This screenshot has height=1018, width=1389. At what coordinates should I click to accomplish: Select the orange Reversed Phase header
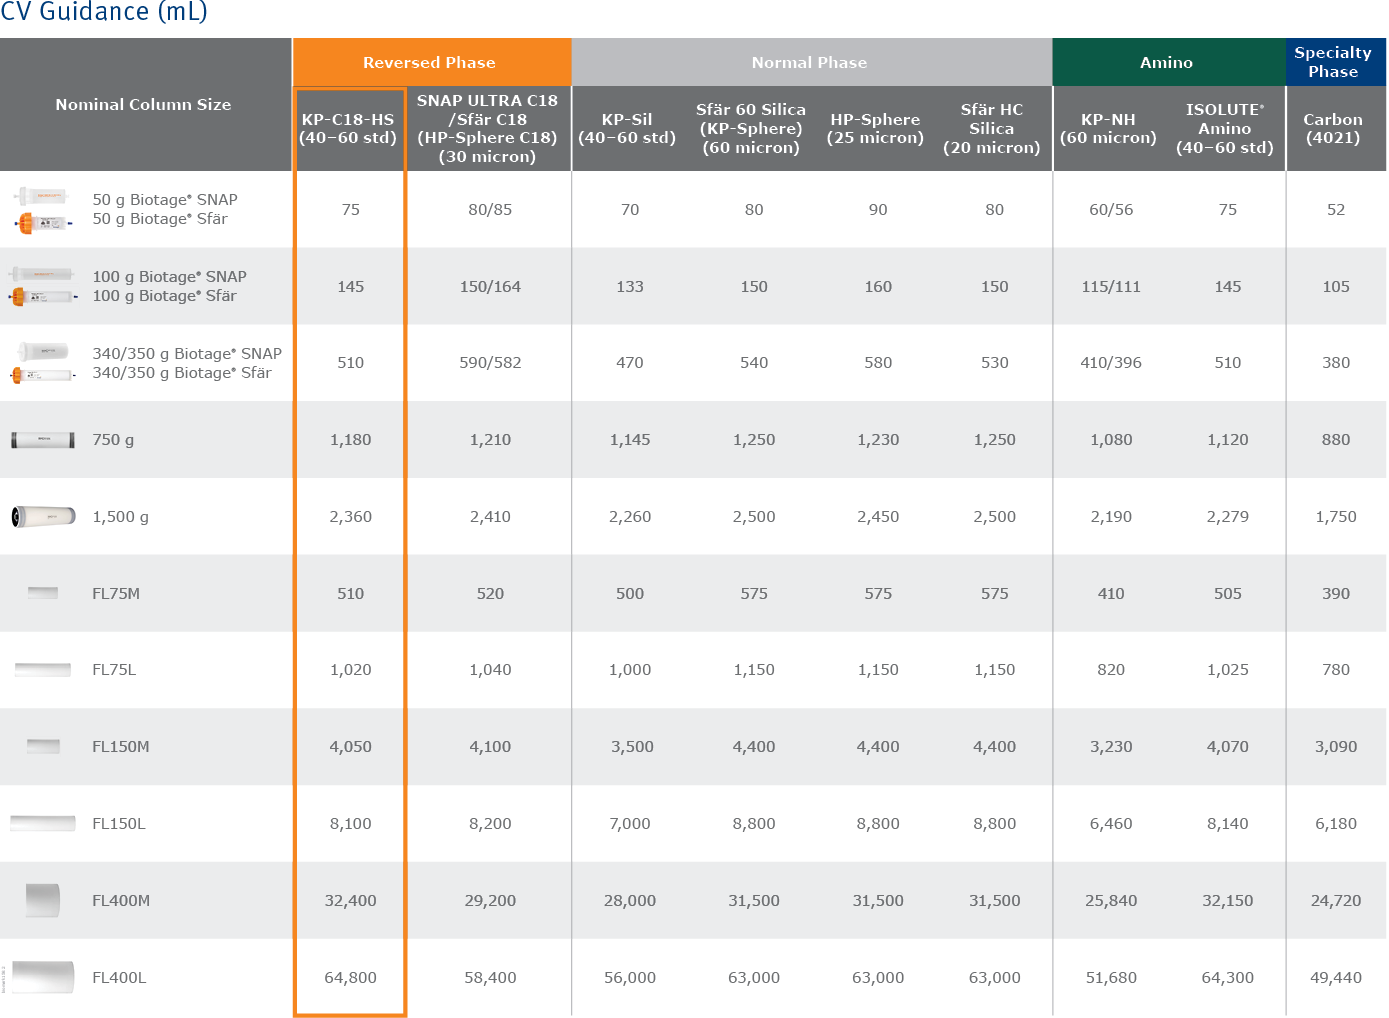pos(430,62)
